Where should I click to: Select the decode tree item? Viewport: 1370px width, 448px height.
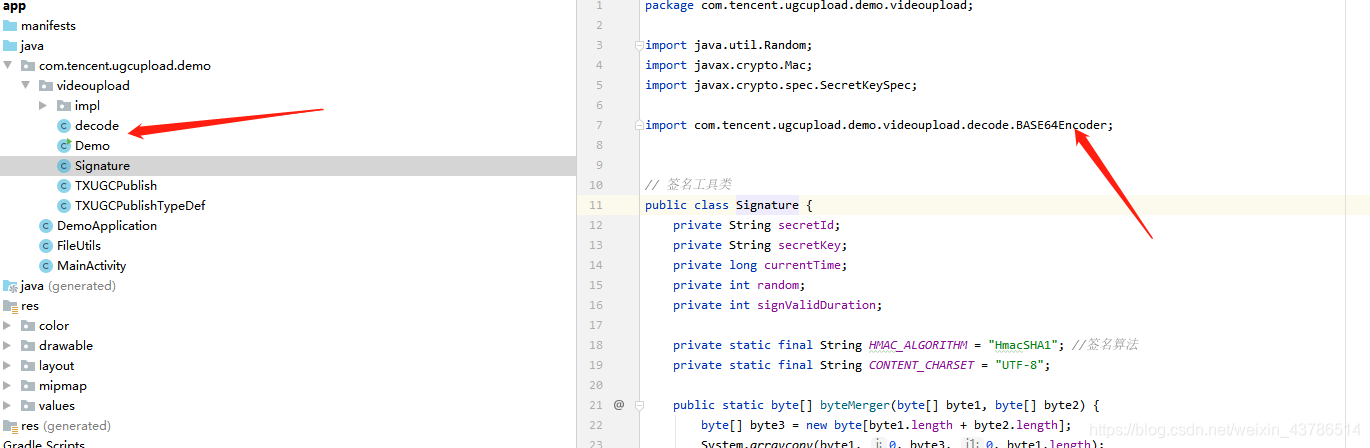pos(97,126)
